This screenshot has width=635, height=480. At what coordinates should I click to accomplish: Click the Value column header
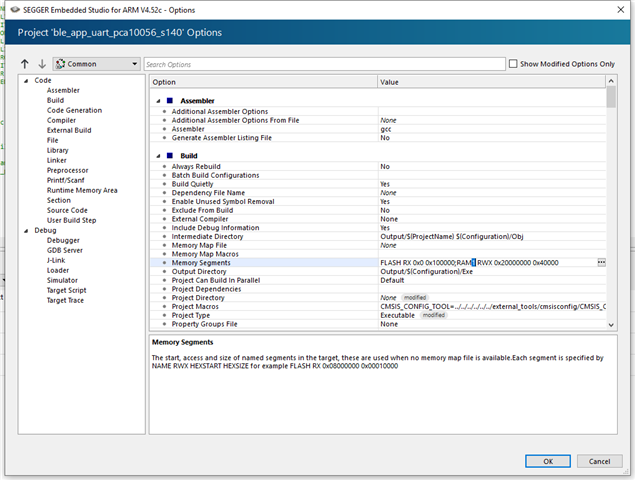coord(492,82)
